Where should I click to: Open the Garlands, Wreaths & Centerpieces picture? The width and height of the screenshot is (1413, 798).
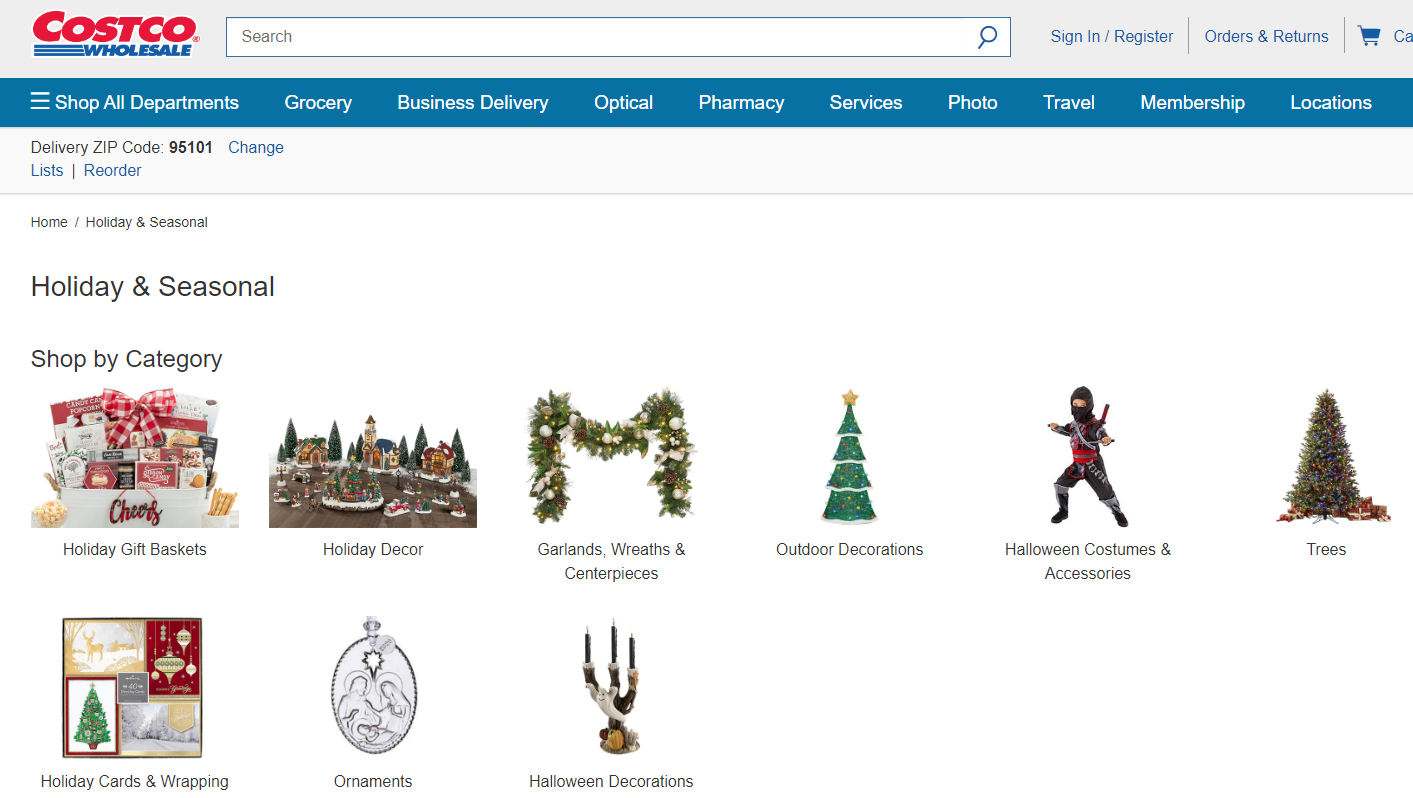click(611, 458)
